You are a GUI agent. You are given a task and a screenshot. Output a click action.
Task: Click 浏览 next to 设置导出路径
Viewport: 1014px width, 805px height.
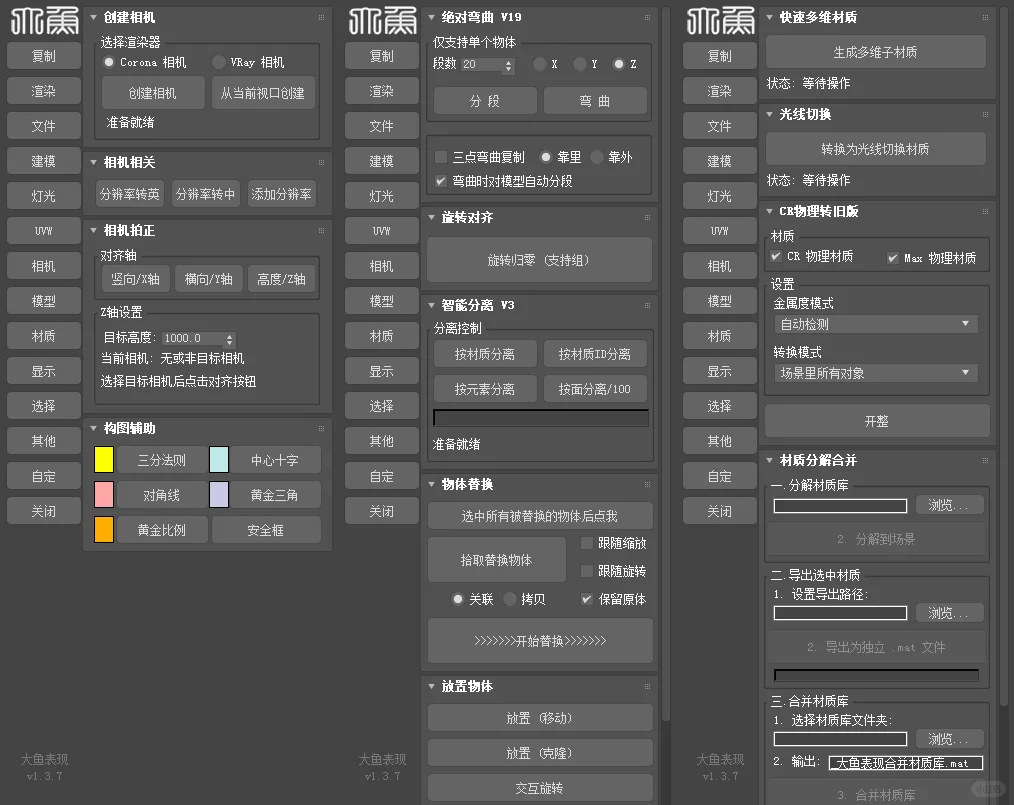tap(948, 613)
